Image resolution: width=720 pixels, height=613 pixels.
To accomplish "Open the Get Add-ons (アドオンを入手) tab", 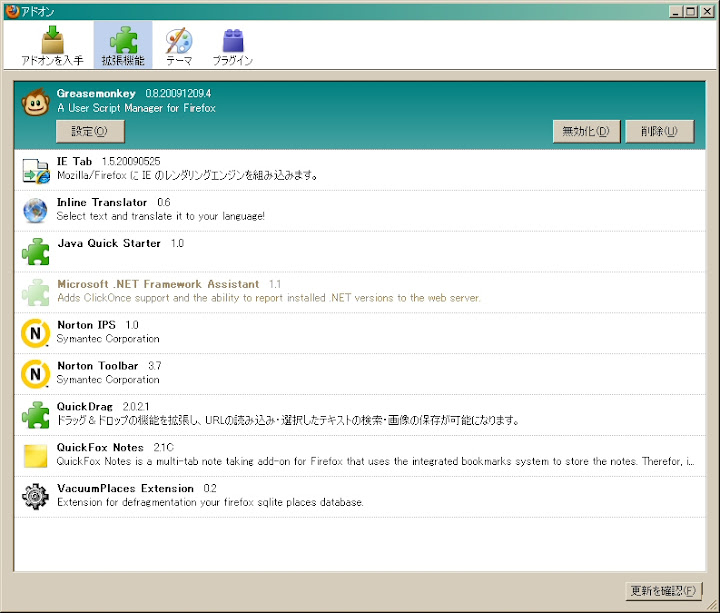I will pyautogui.click(x=52, y=45).
